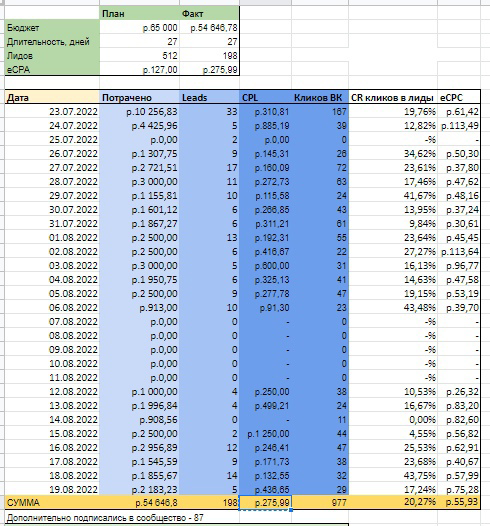Select the Дополнительно подписались в сообщество note

[x=105, y=517]
